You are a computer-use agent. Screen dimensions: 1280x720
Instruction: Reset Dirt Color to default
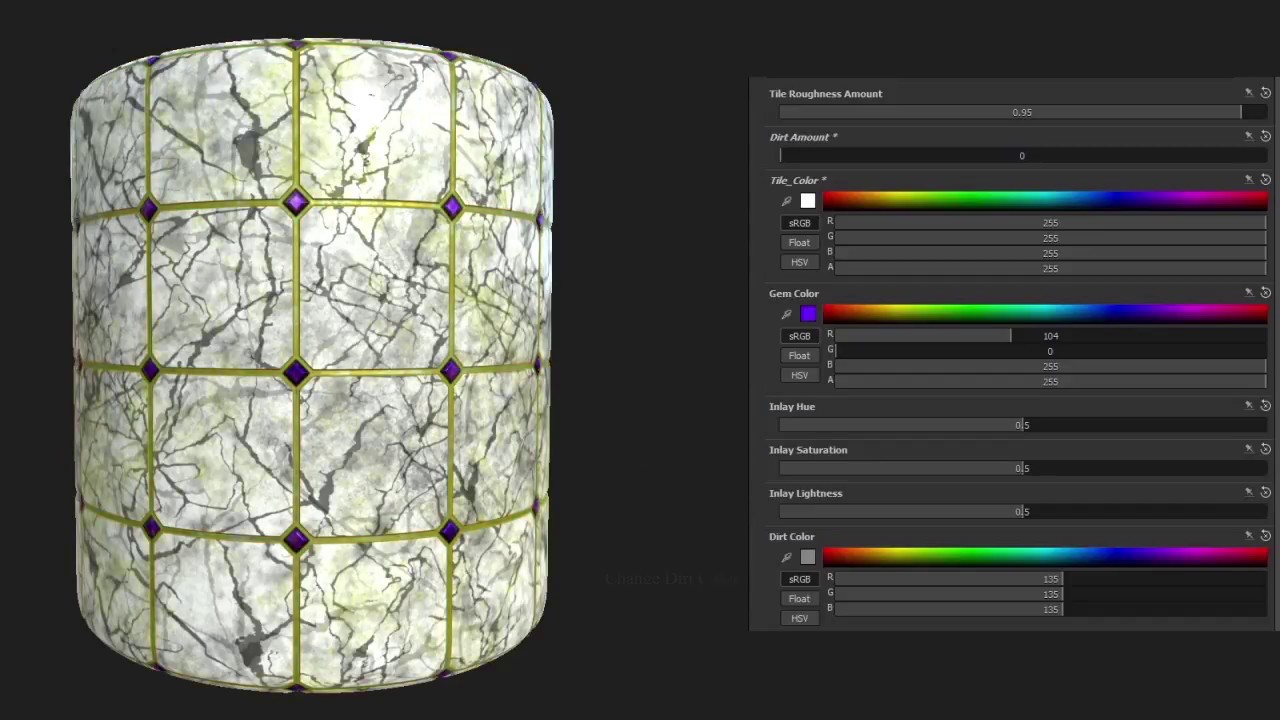[x=1265, y=536]
